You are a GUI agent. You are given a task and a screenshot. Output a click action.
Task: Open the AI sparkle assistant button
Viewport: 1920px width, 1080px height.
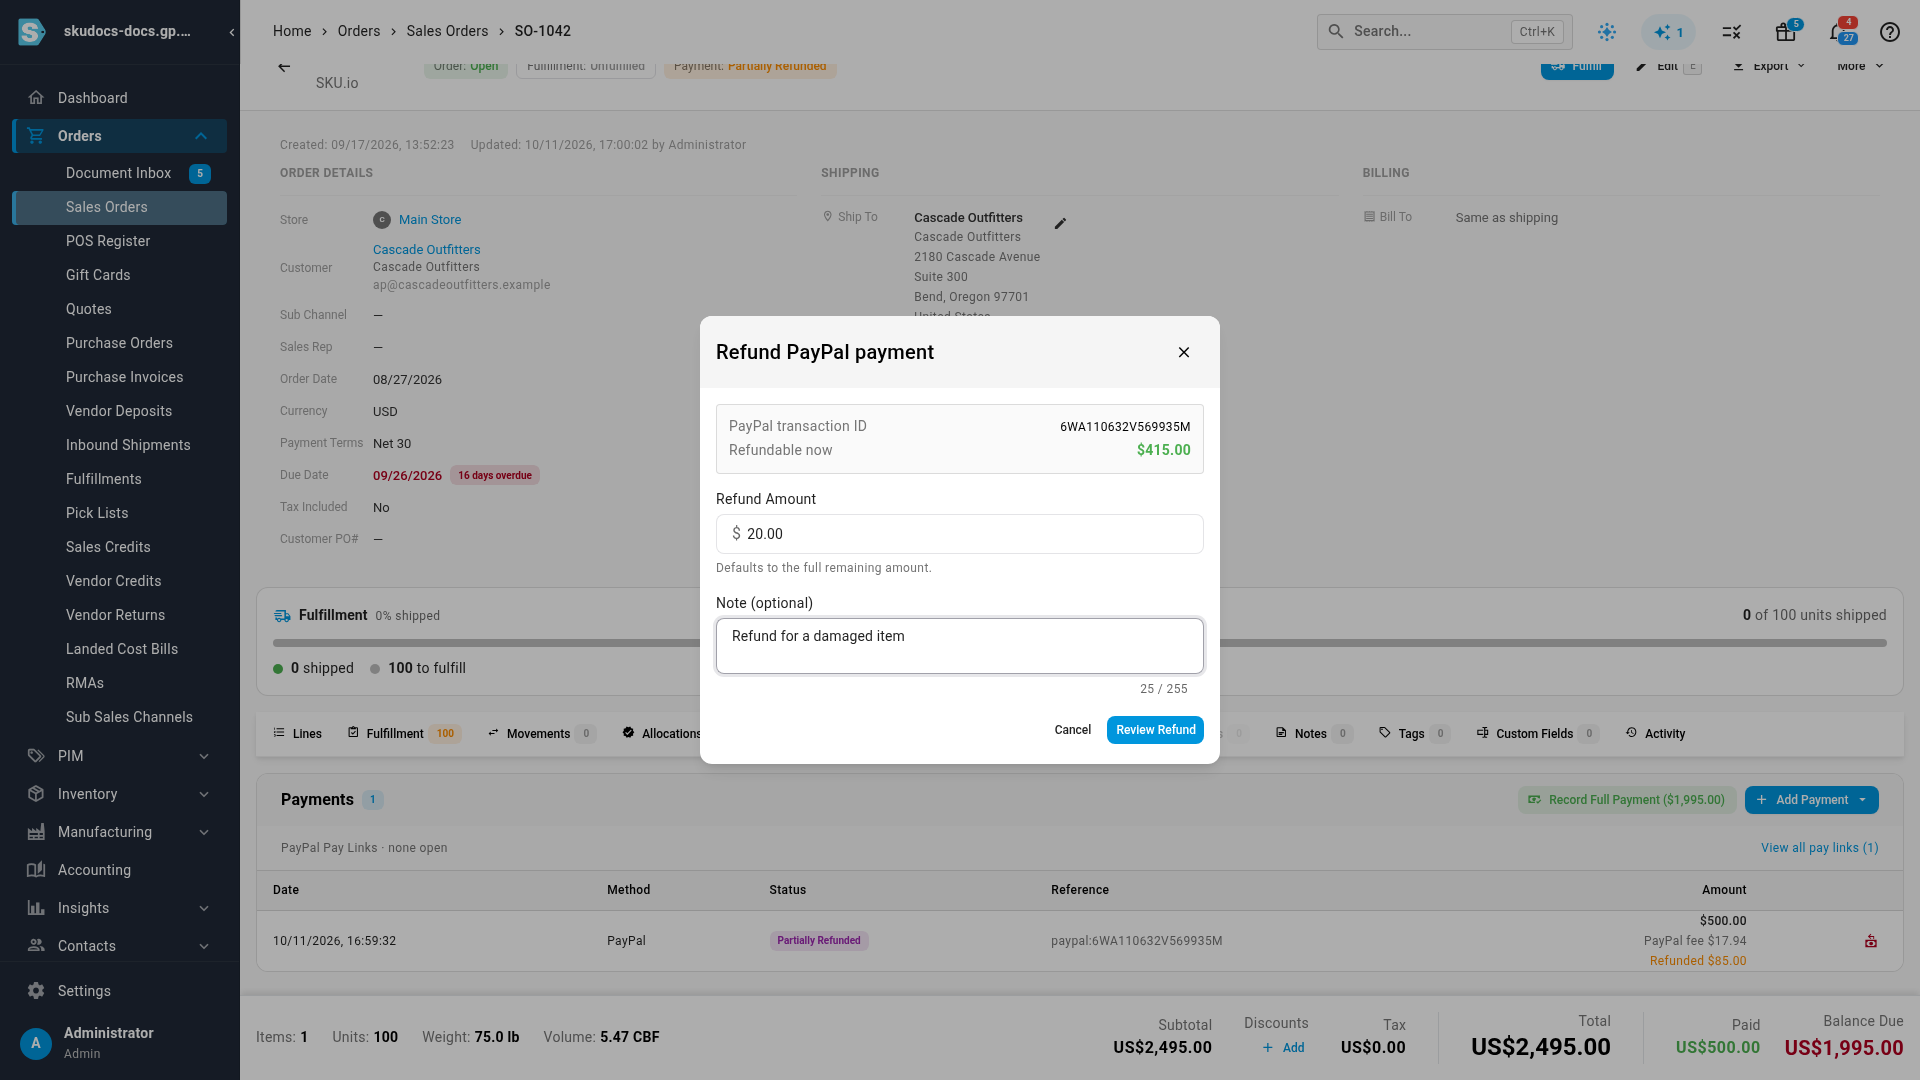[x=1668, y=32]
